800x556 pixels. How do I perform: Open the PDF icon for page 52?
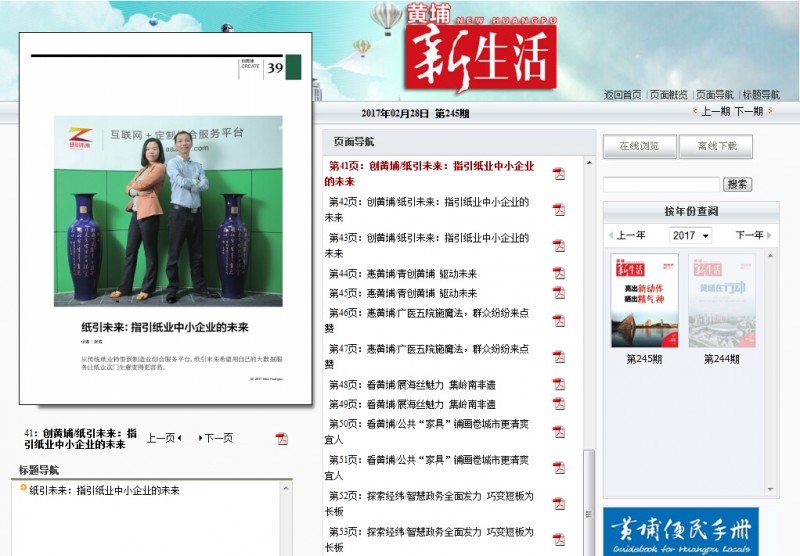pyautogui.click(x=559, y=503)
